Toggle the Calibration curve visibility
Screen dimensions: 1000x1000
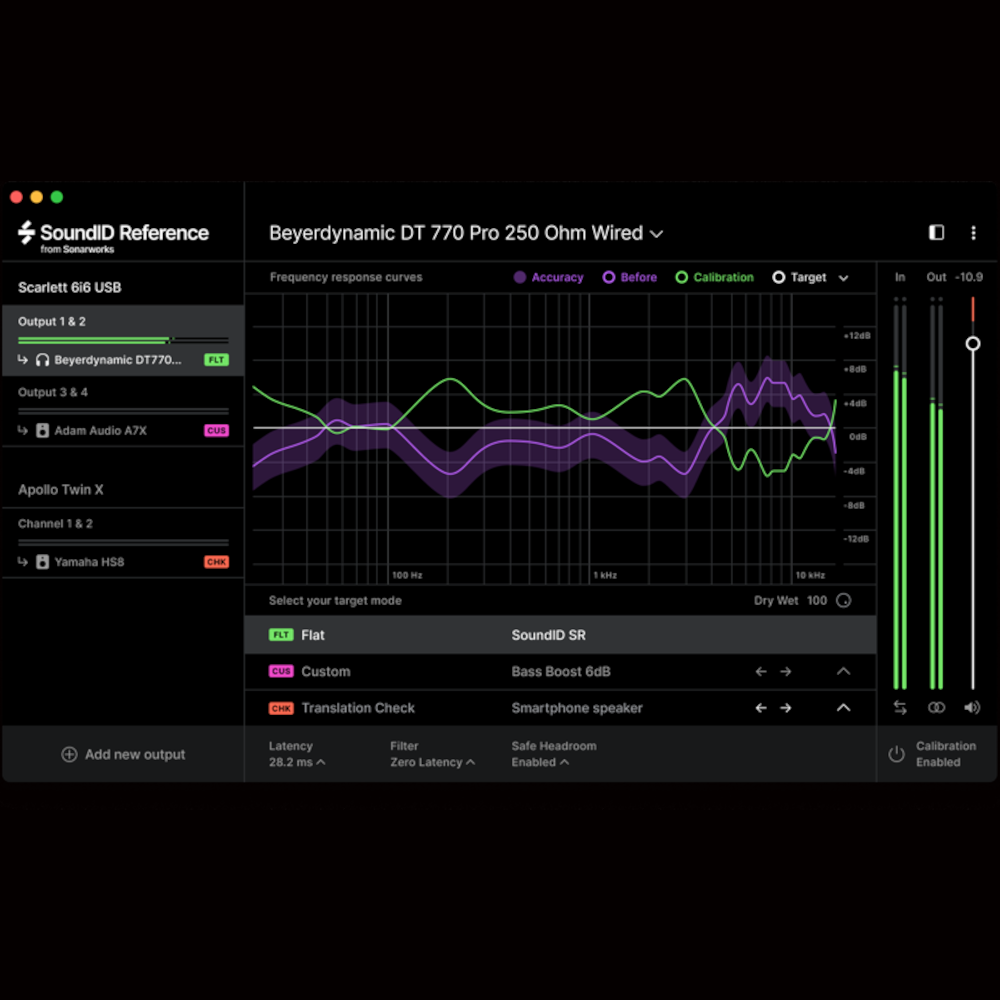(714, 277)
